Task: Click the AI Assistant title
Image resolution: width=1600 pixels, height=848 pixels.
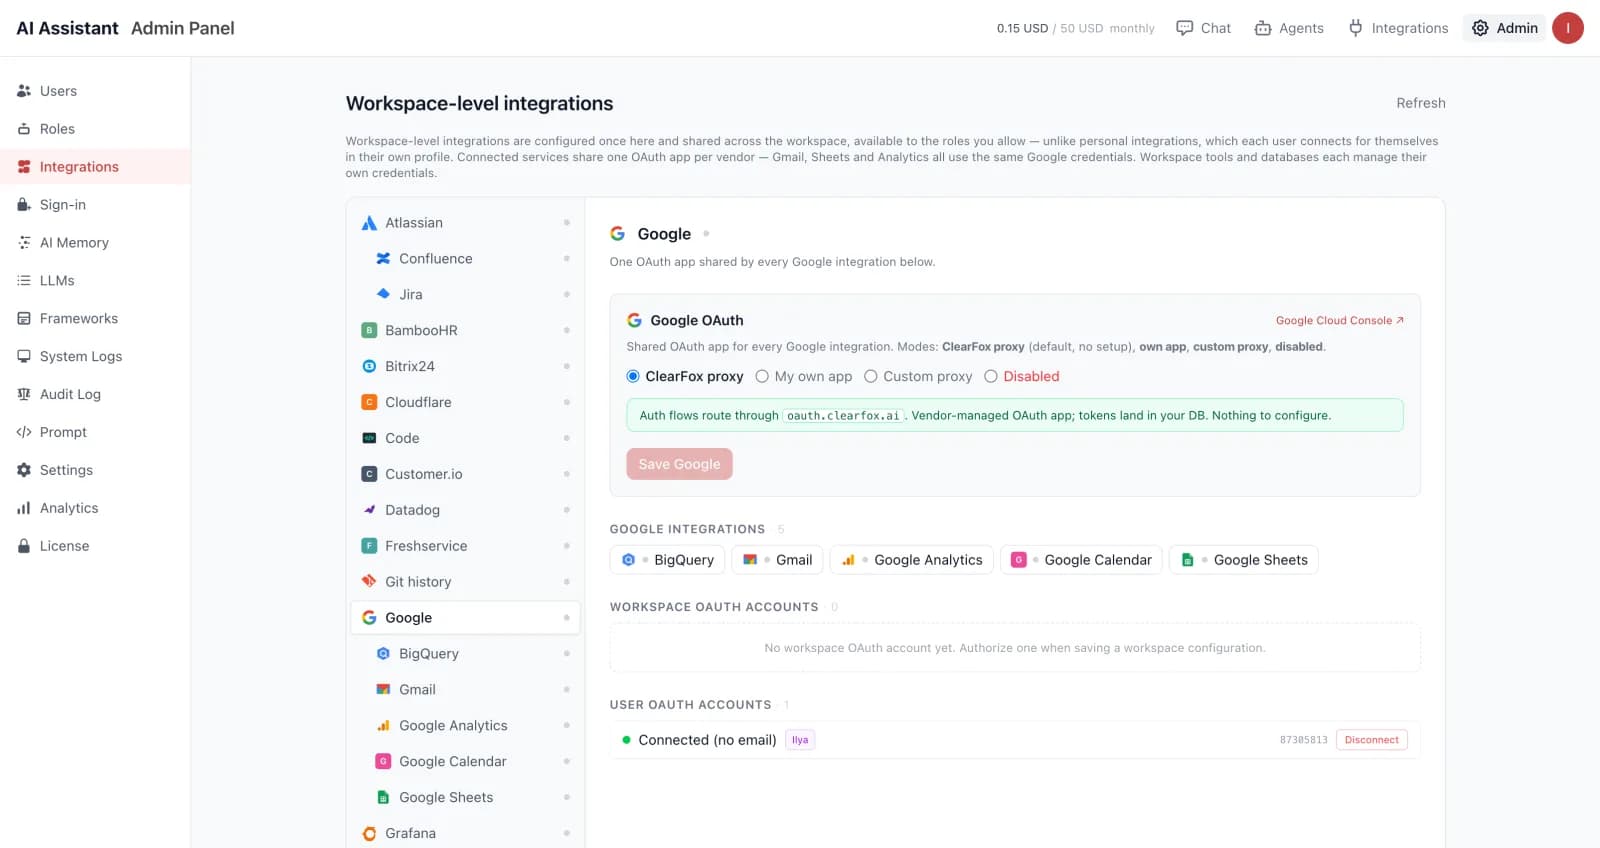Action: point(67,28)
